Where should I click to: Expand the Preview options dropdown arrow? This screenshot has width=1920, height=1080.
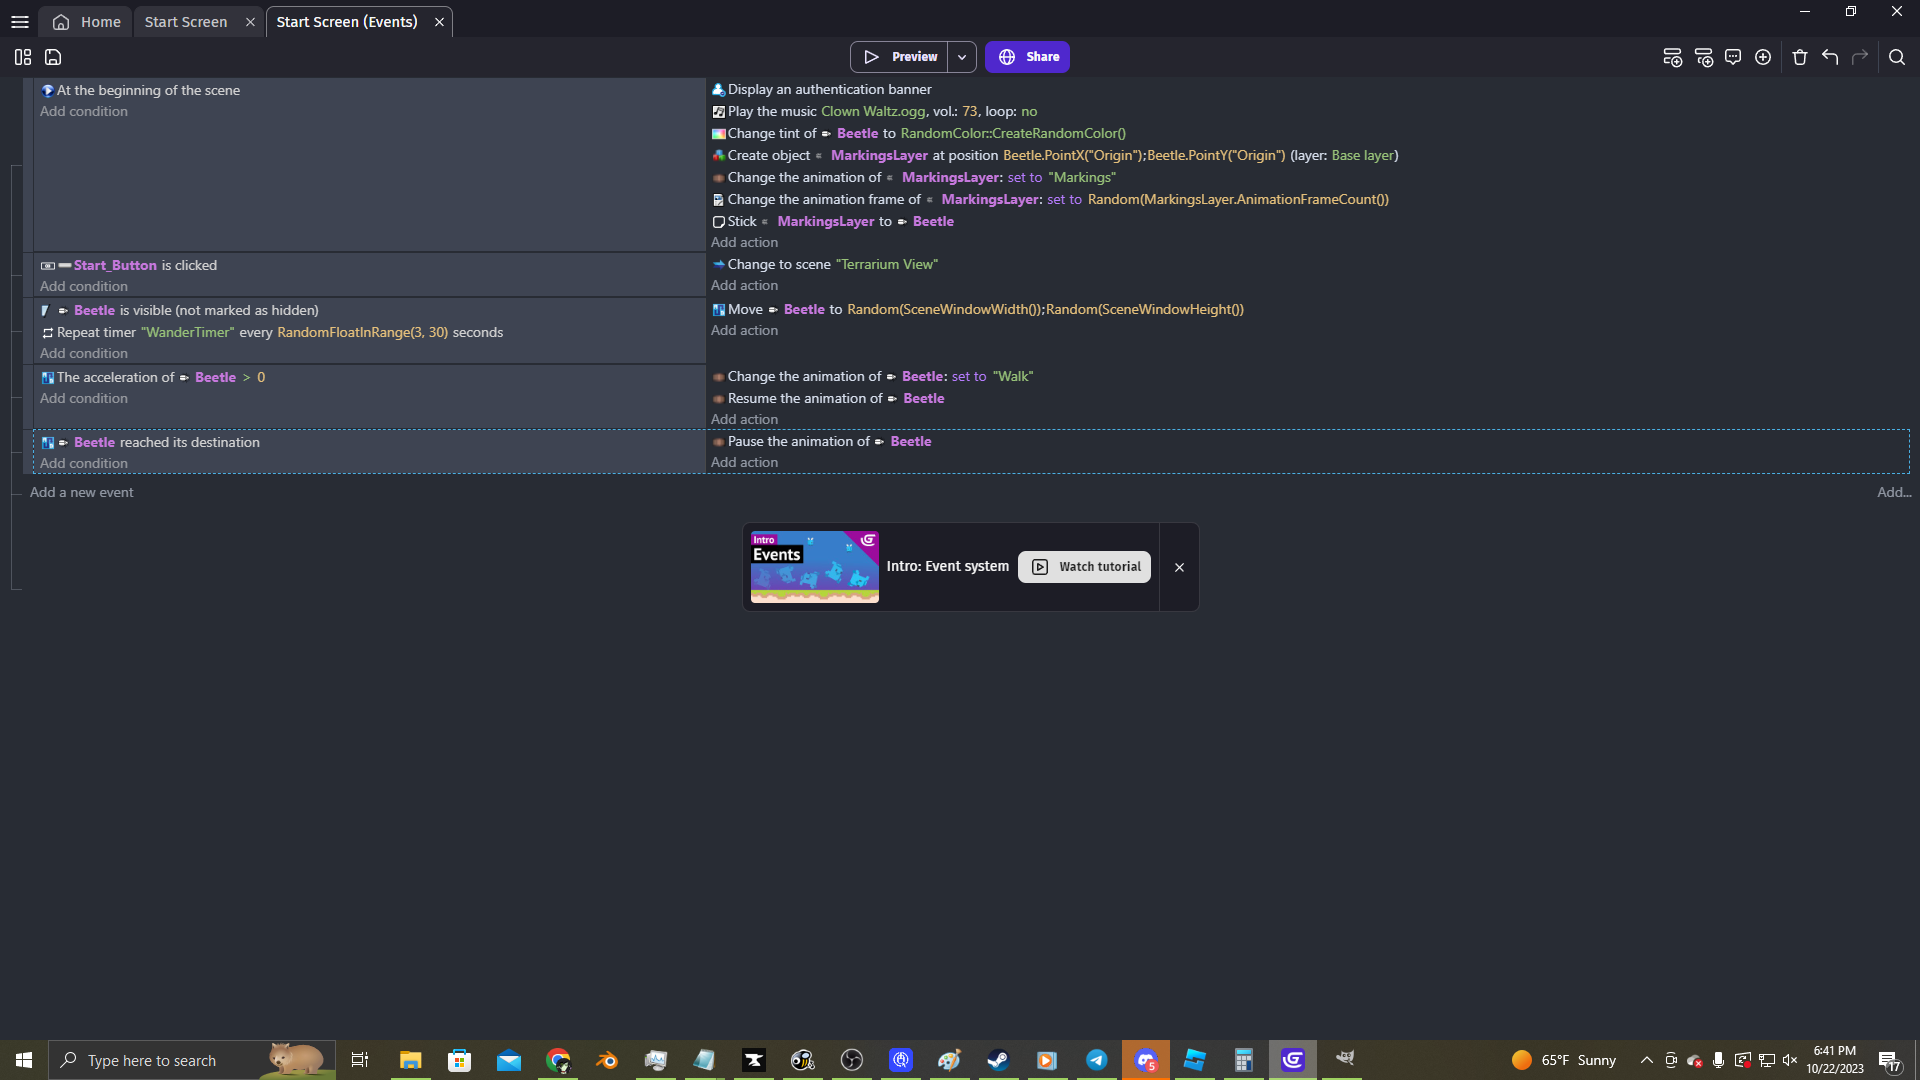click(962, 57)
